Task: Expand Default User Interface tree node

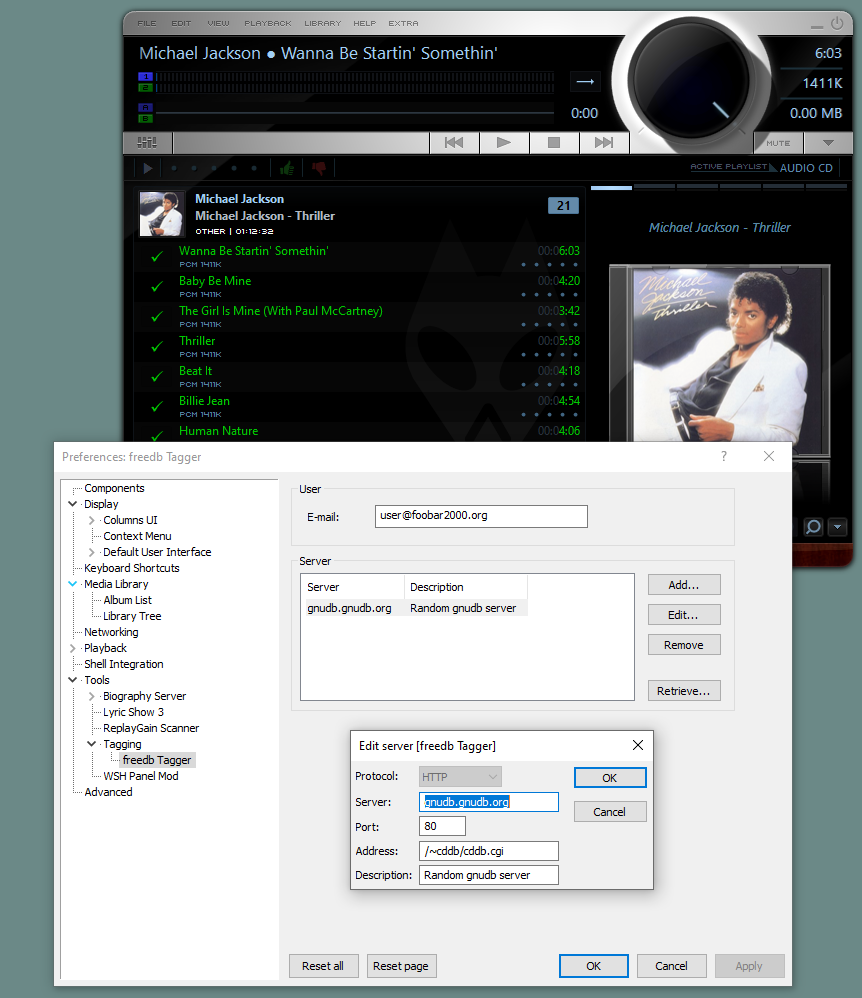Action: pyautogui.click(x=92, y=552)
